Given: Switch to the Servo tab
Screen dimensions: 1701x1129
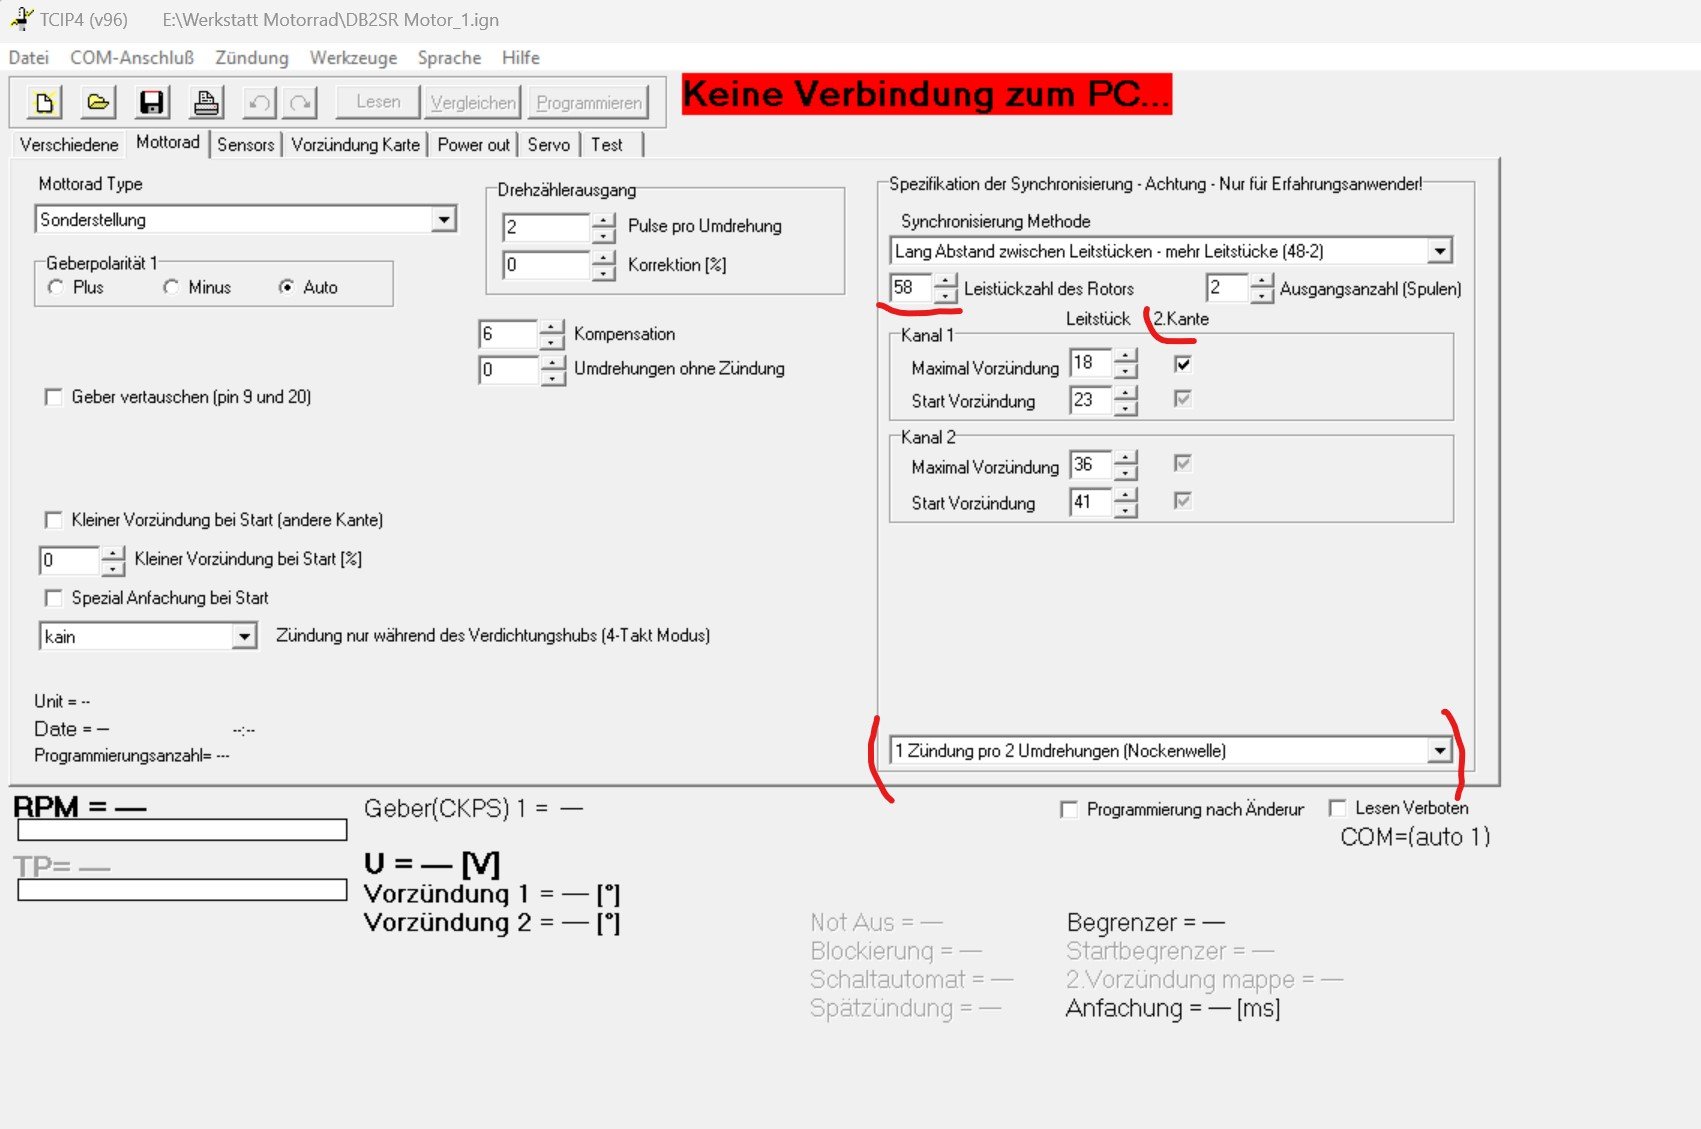Looking at the screenshot, I should (549, 145).
